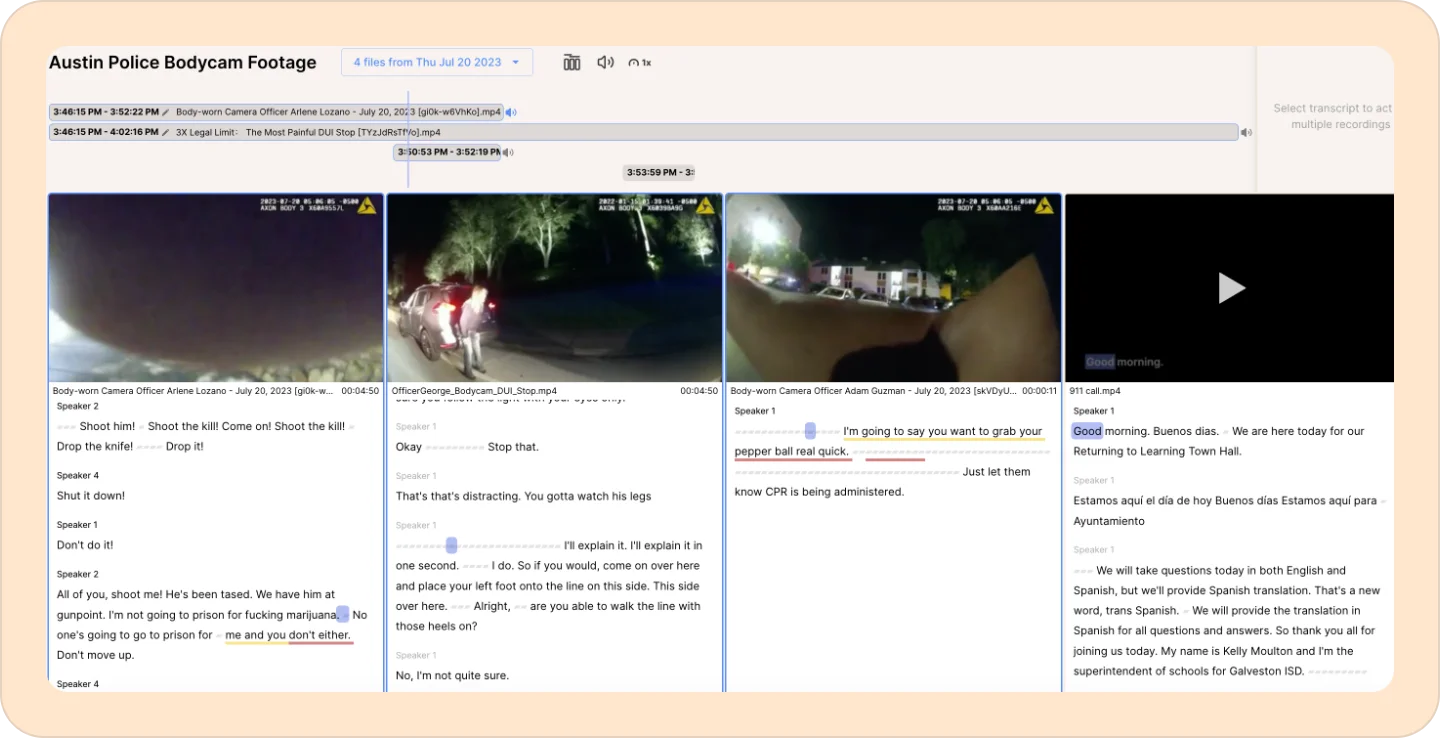Select the 3:50:53 PM - 3:52:19 PM clip

point(447,152)
